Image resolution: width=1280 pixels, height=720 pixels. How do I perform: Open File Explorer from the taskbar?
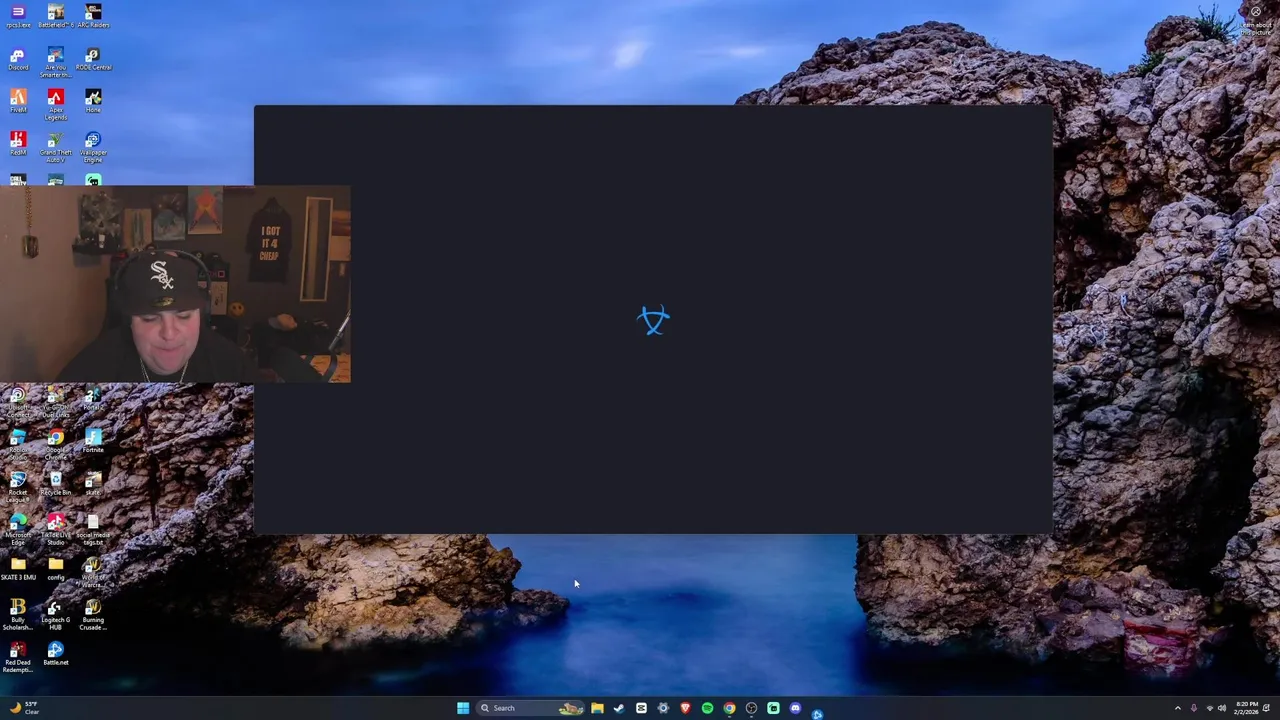[597, 708]
